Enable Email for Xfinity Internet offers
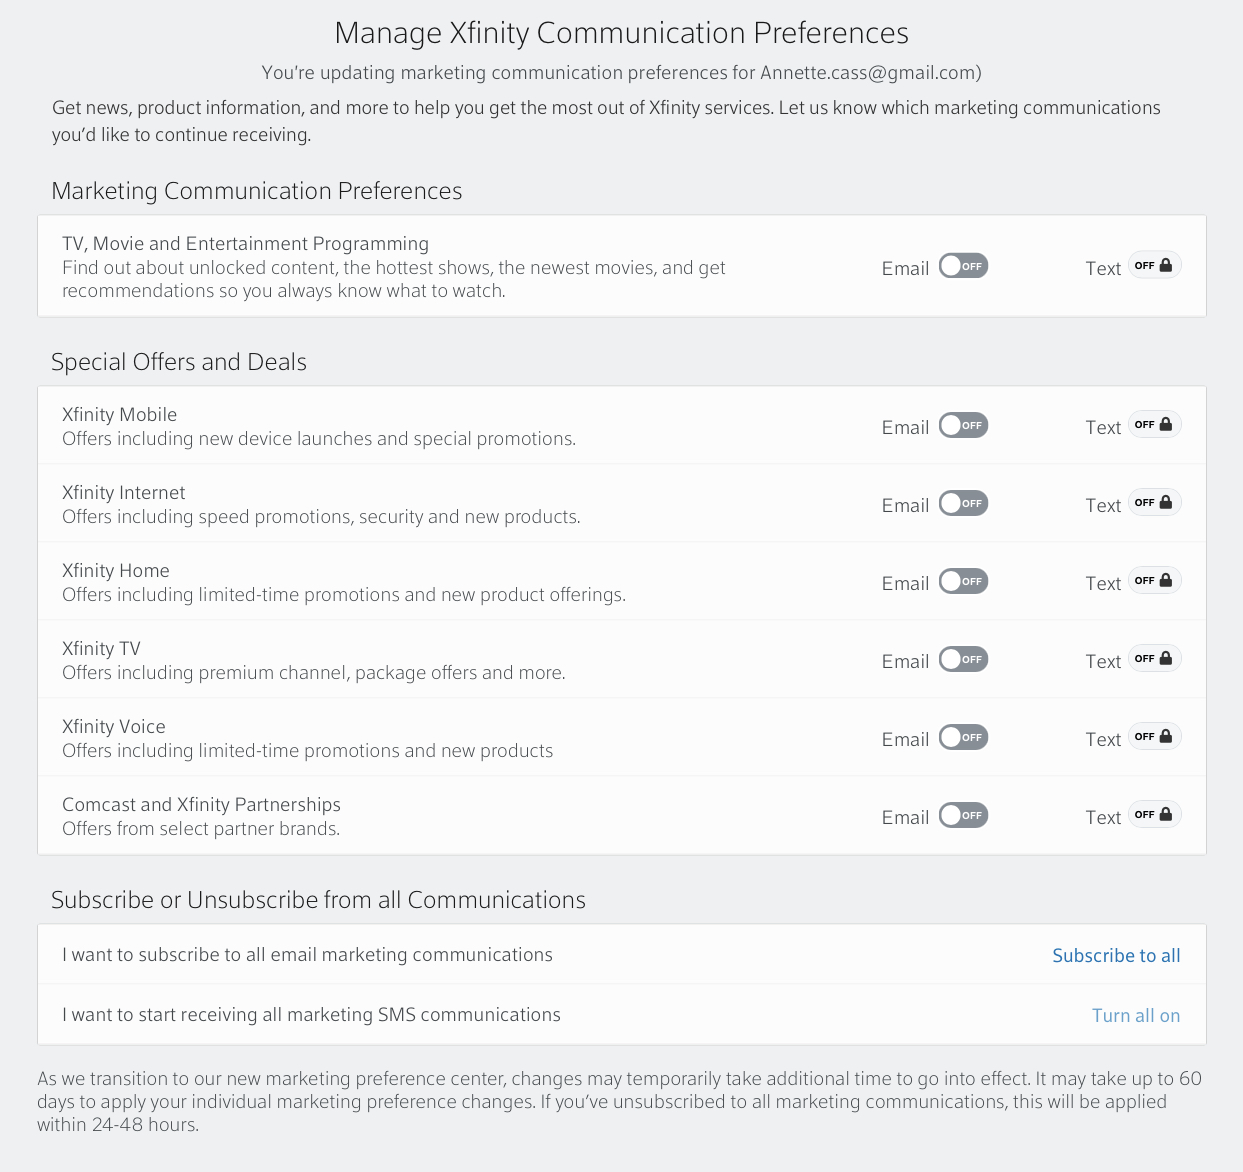Image resolution: width=1243 pixels, height=1172 pixels. pos(963,502)
